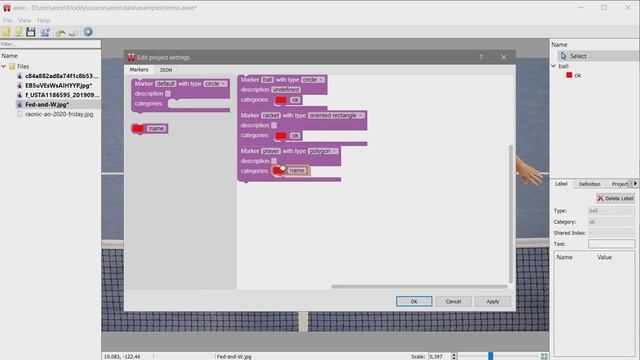Viewport: 640px width, 360px height.
Task: Click the red ok swatch in label tree
Action: 569,75
